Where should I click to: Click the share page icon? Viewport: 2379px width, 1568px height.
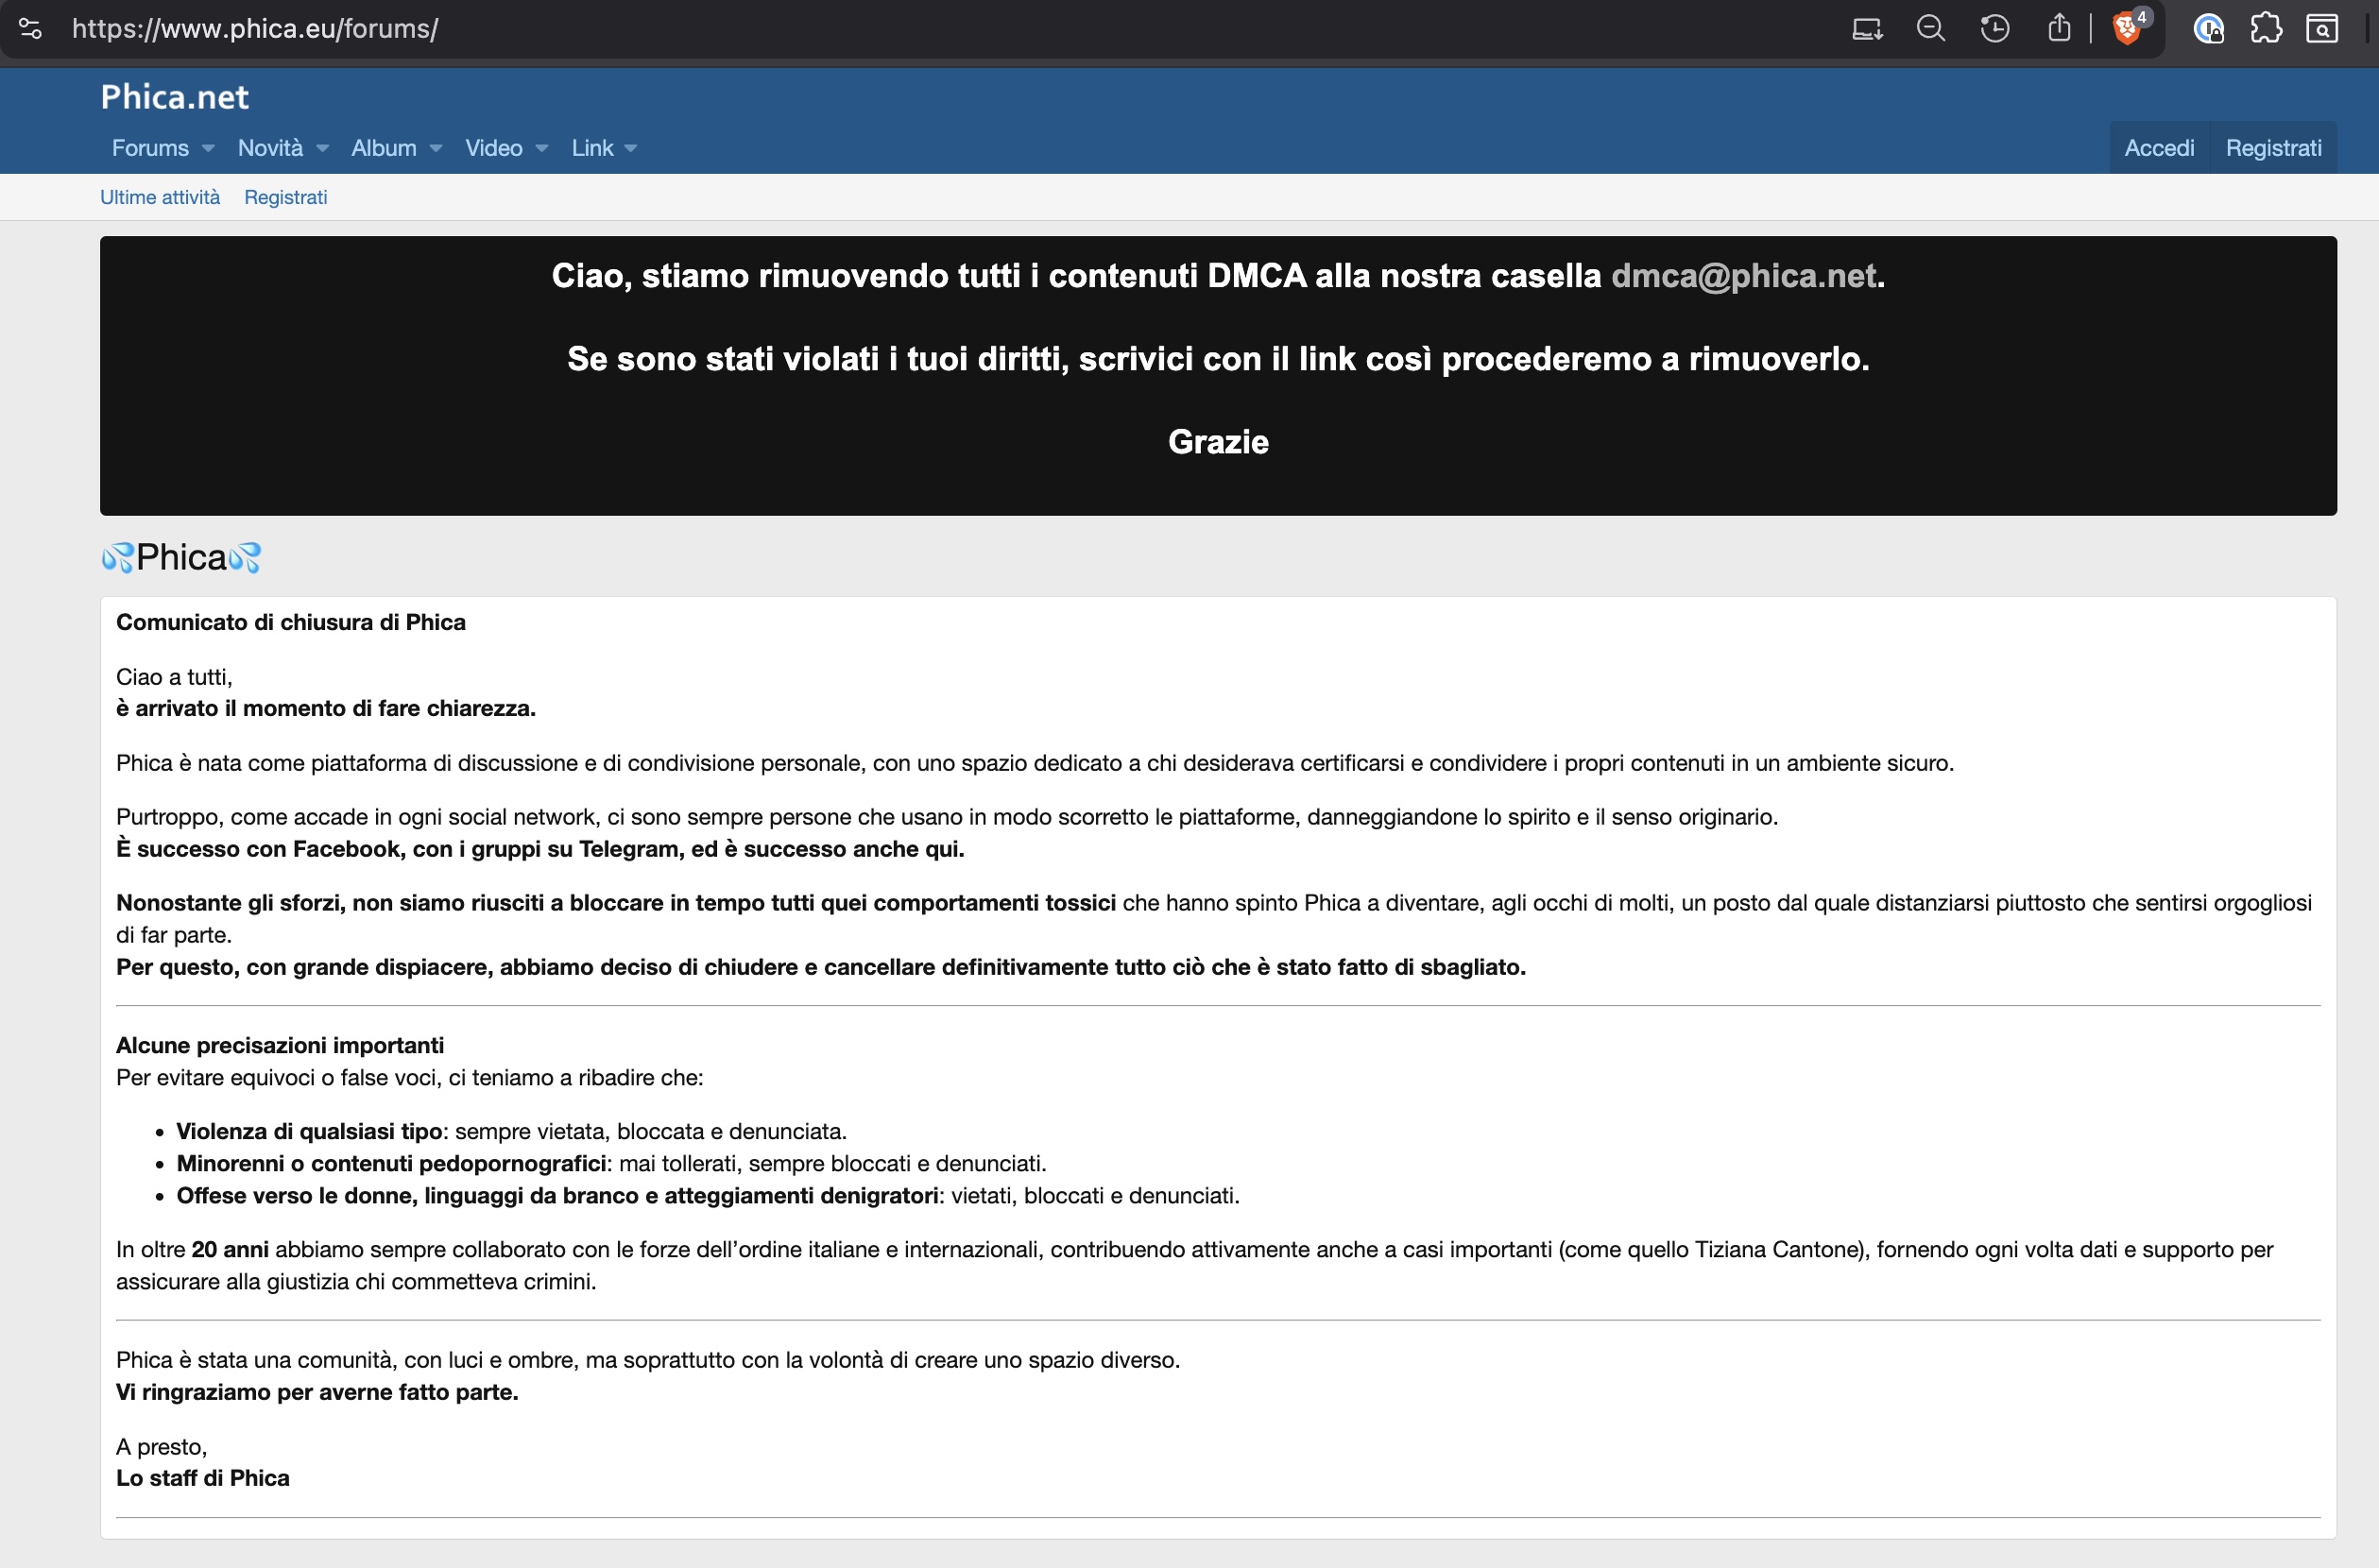click(2058, 28)
